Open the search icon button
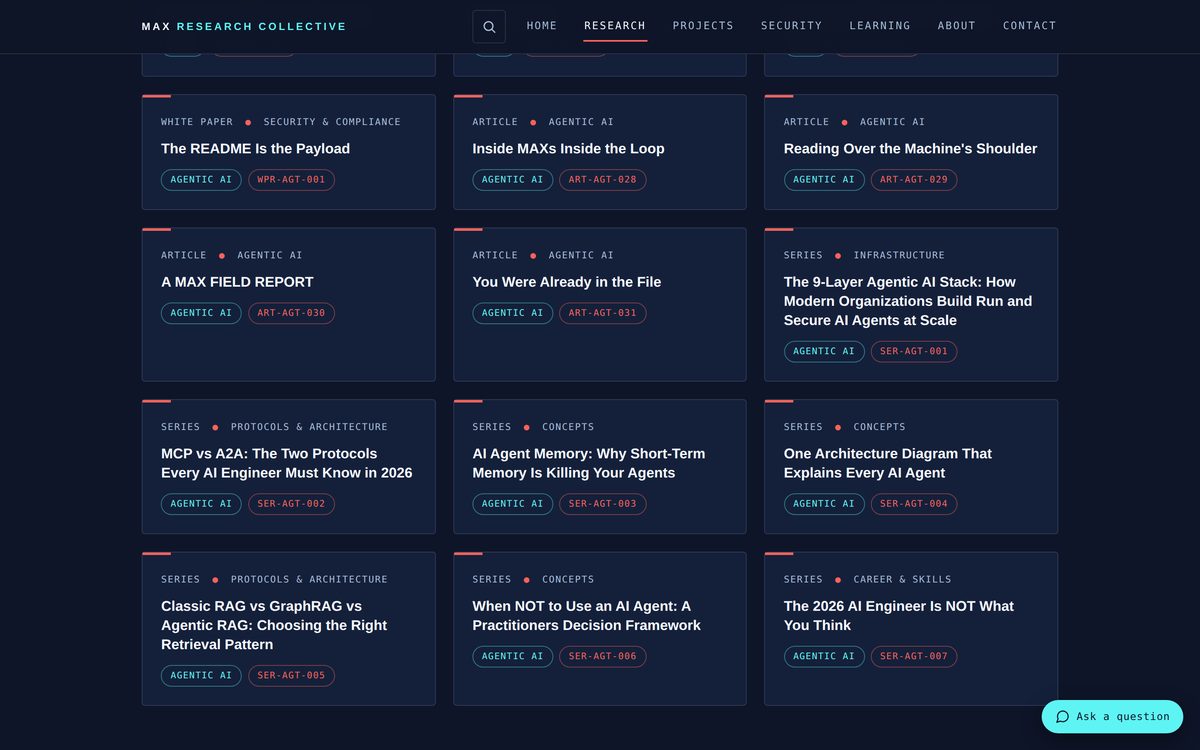1200x750 pixels. [489, 27]
